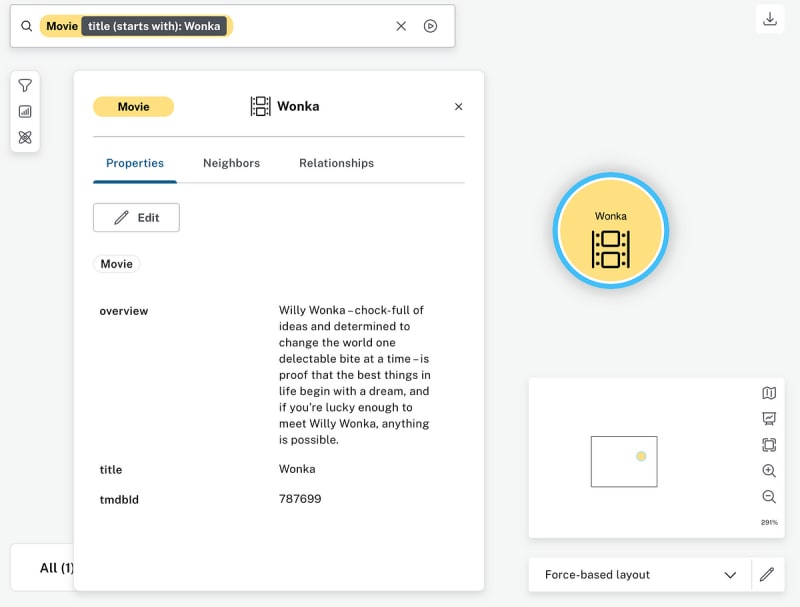Zoom in on the graph

tap(768, 471)
